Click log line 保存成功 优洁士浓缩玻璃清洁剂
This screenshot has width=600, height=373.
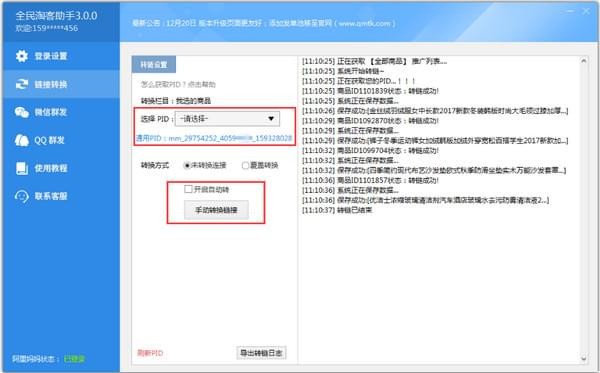point(426,200)
